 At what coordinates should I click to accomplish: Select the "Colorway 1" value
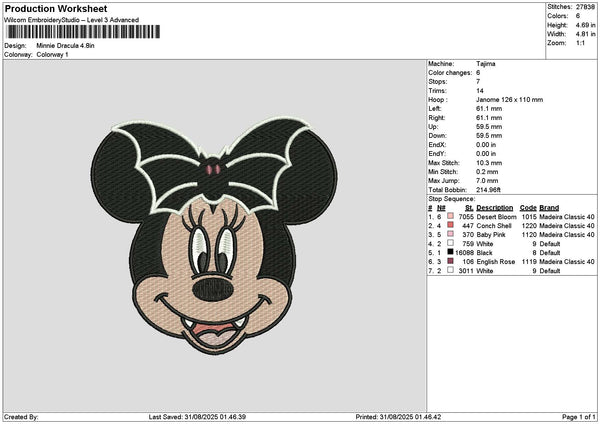pyautogui.click(x=52, y=55)
